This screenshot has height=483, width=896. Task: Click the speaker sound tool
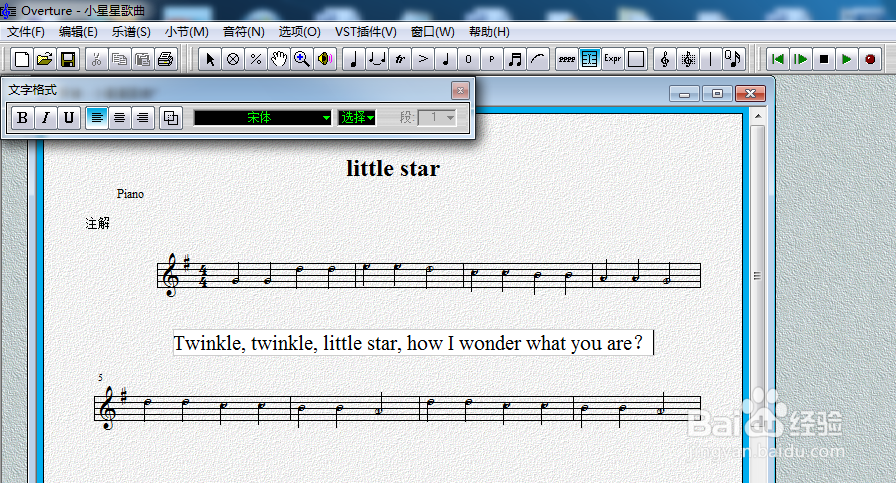(x=325, y=59)
